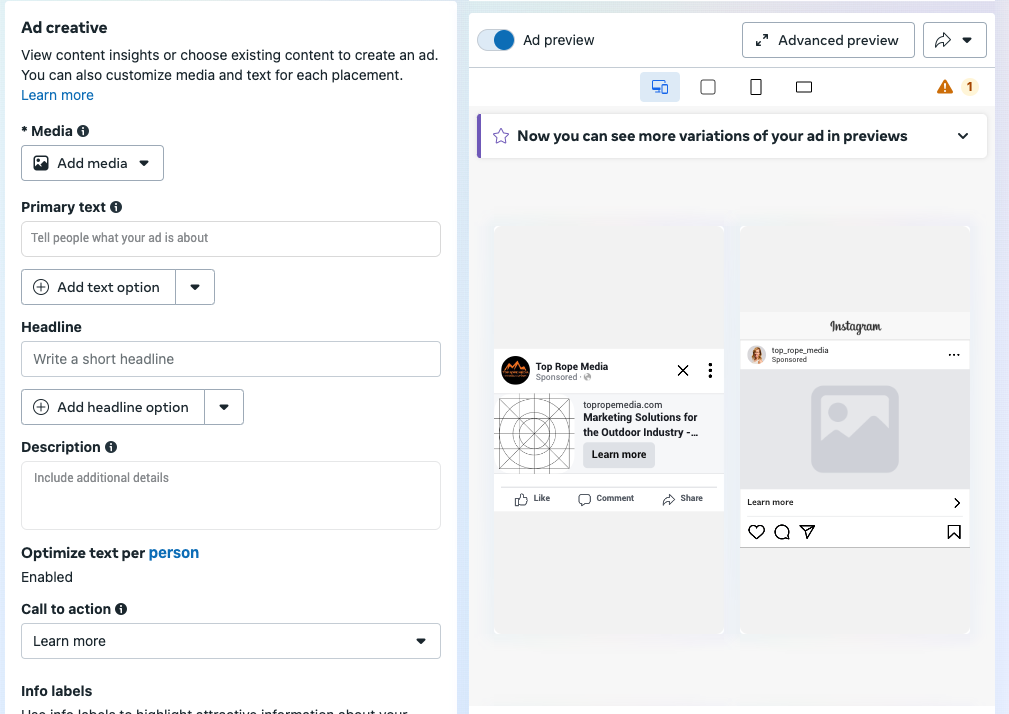The width and height of the screenshot is (1009, 714).
Task: Open Advanced preview
Action: (x=828, y=40)
